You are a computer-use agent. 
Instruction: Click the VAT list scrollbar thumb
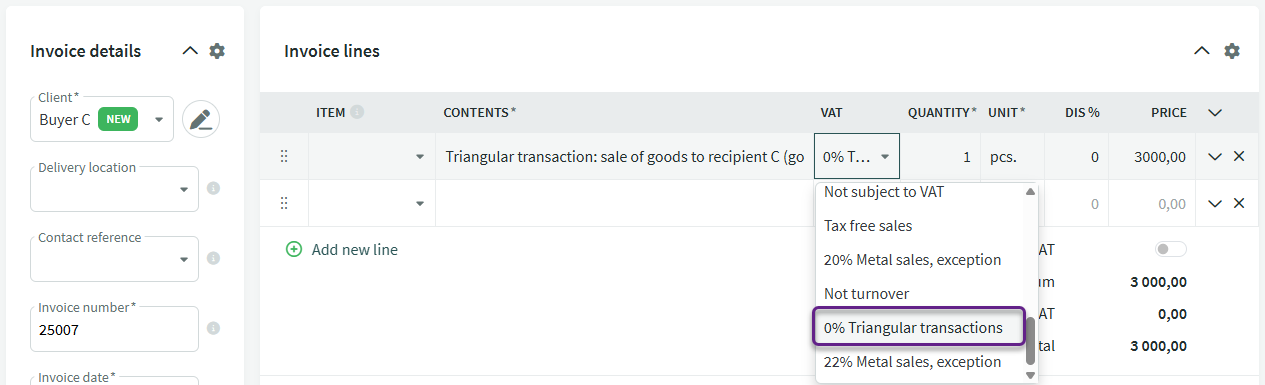(x=1031, y=341)
